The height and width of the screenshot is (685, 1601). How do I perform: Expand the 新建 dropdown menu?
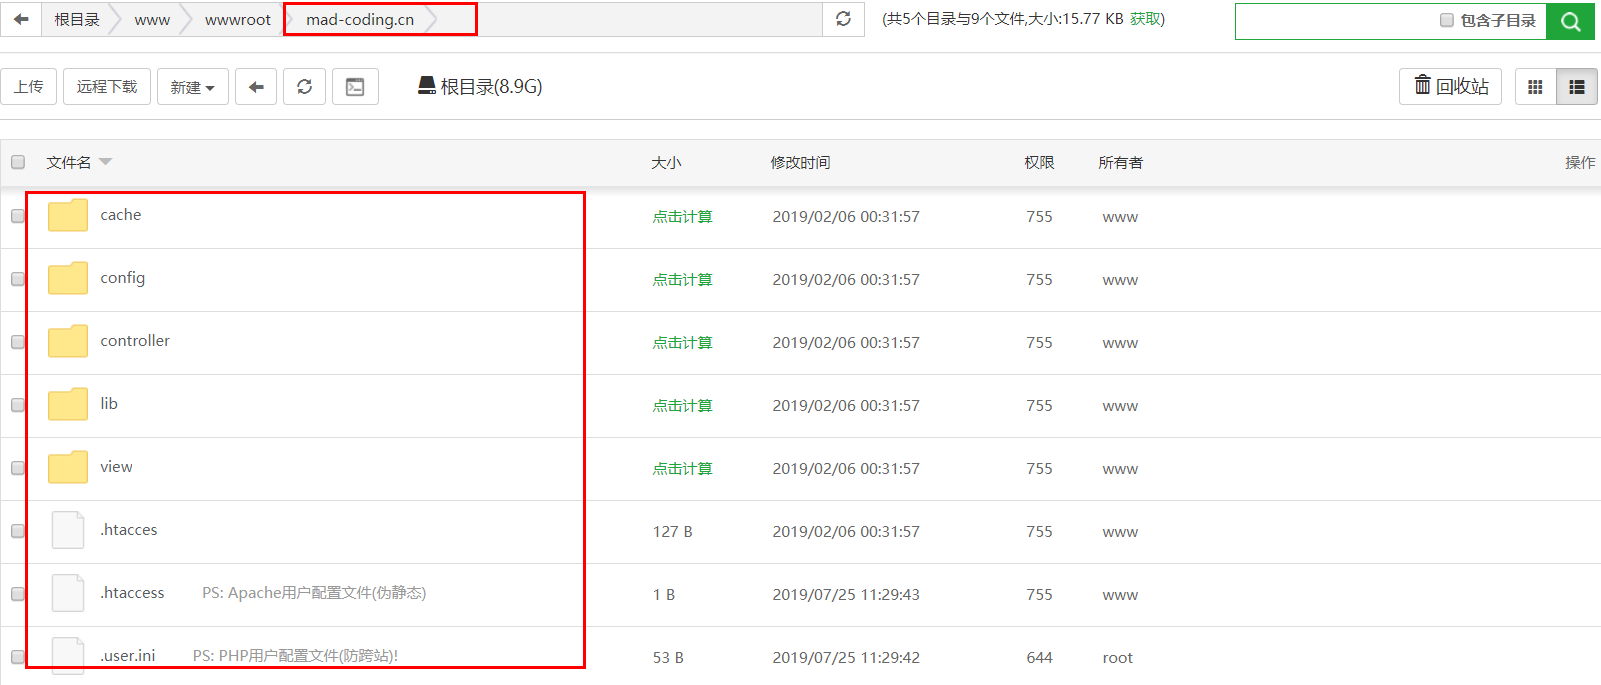coord(193,87)
